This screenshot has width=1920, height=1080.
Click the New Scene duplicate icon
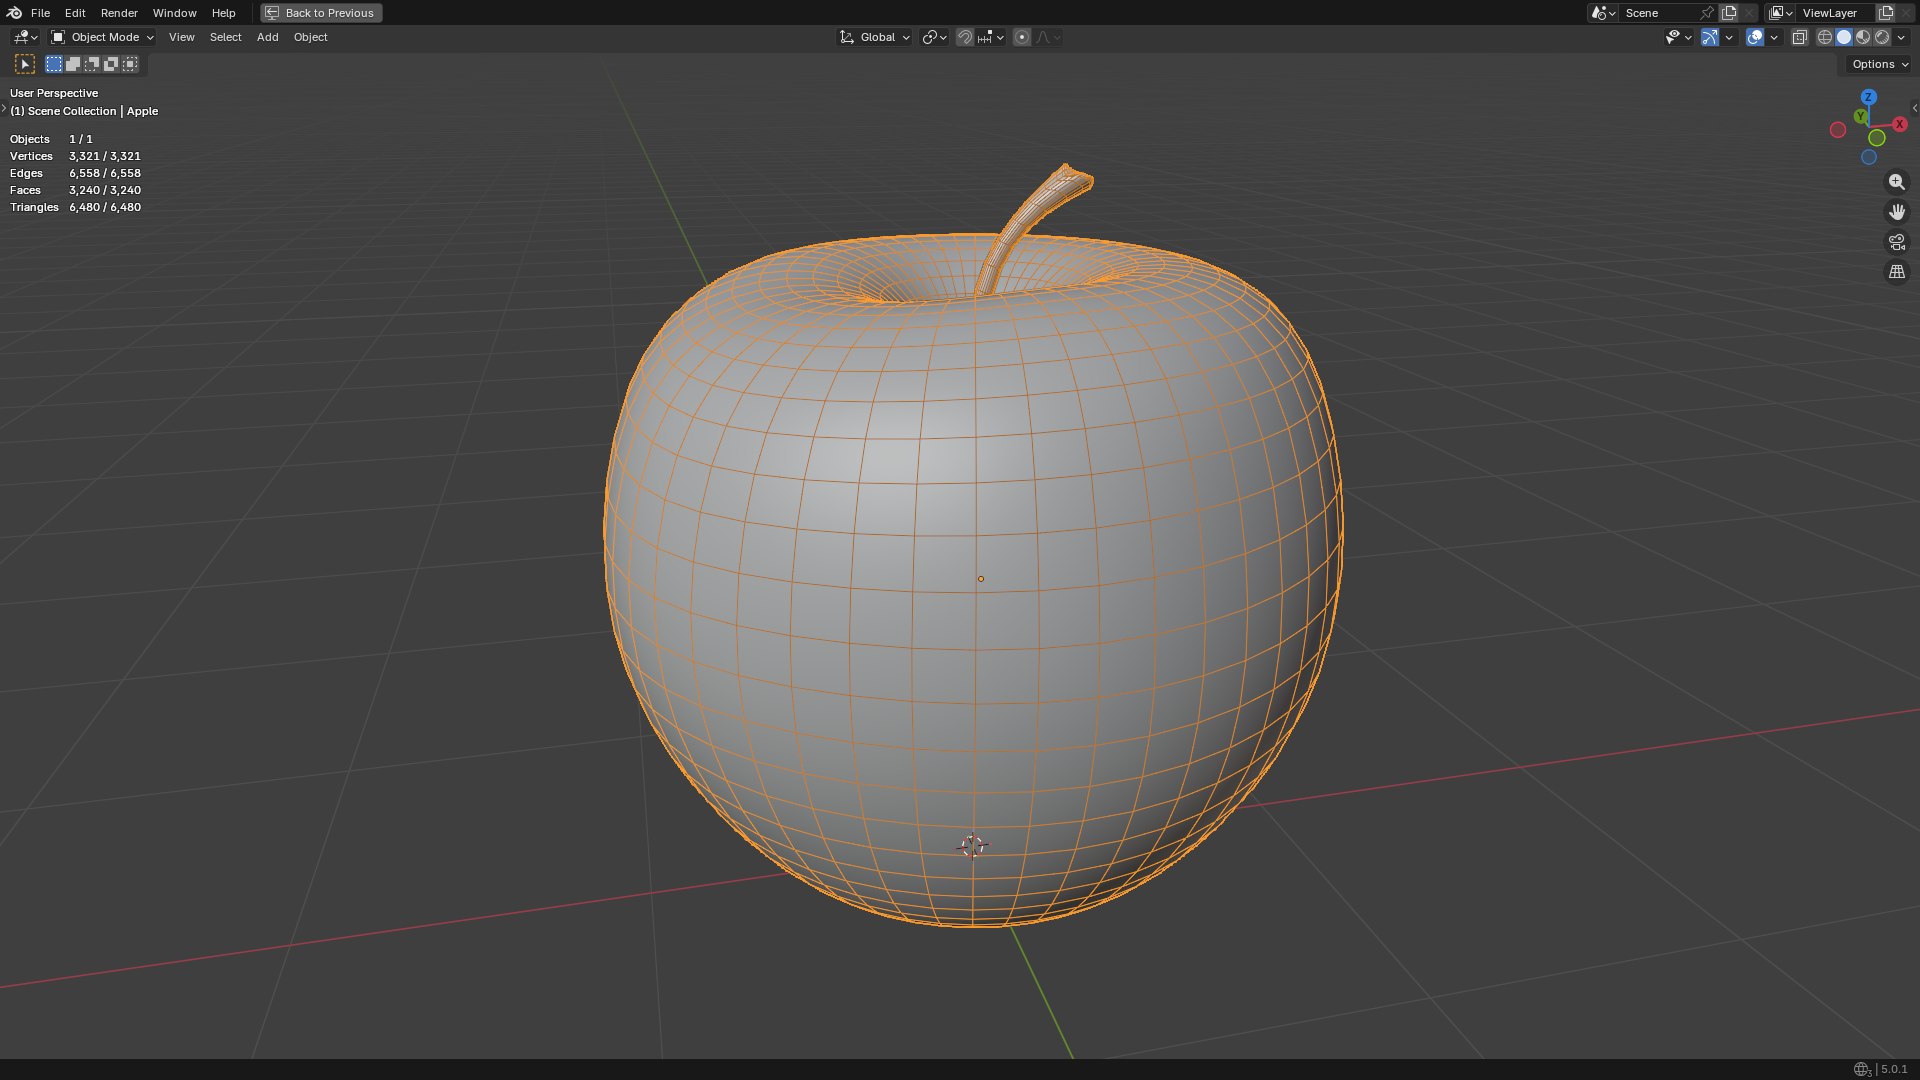tap(1729, 13)
